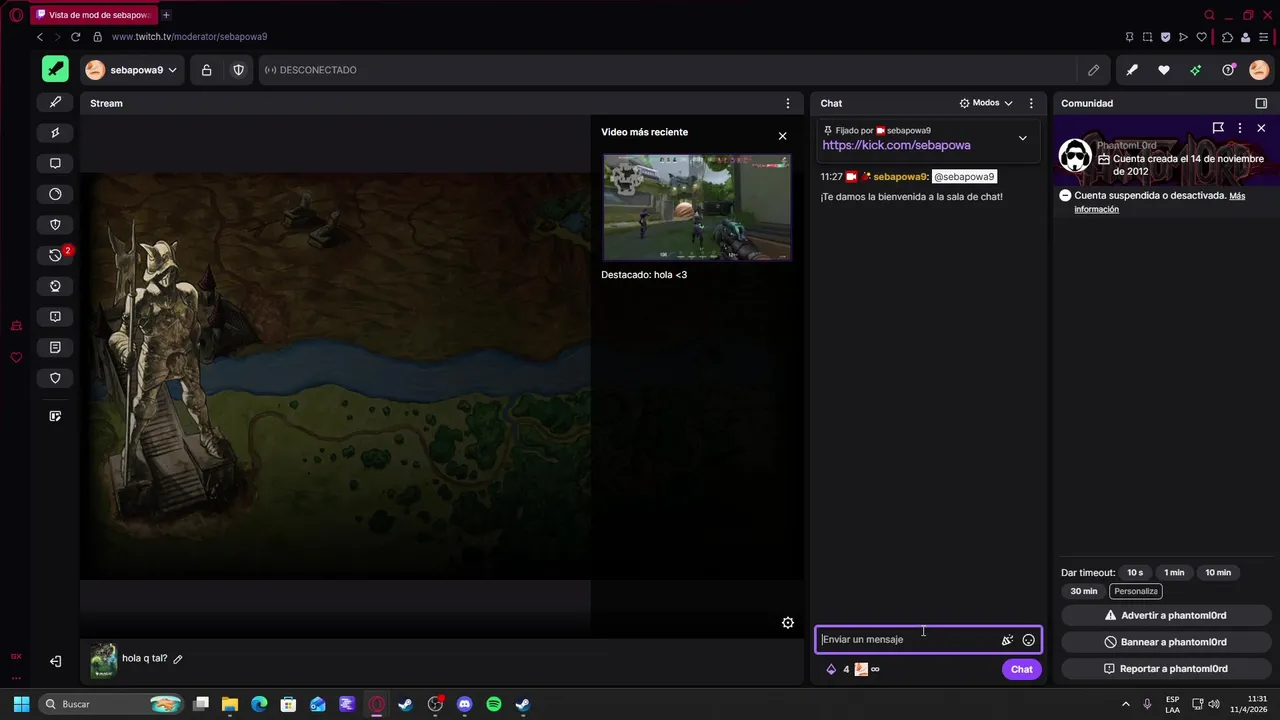Click the edit layout icon in sidebar
The image size is (1280, 720).
coord(55,416)
